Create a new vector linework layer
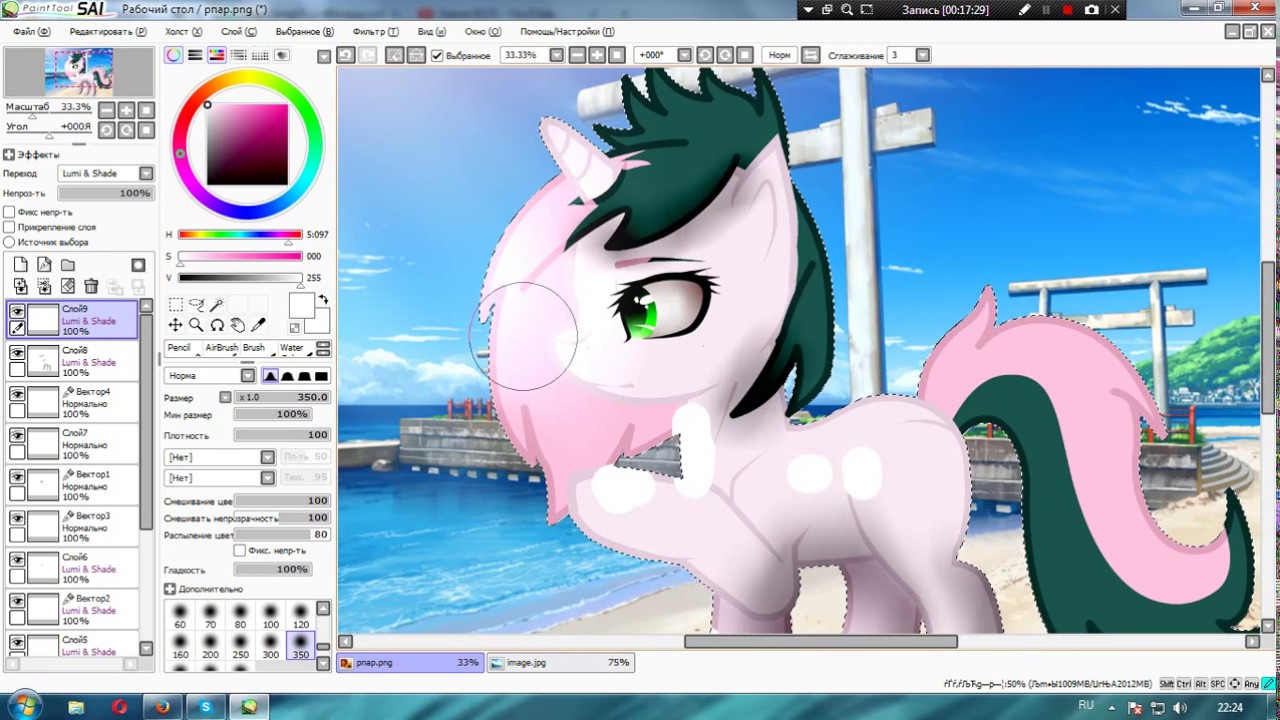 tap(44, 265)
